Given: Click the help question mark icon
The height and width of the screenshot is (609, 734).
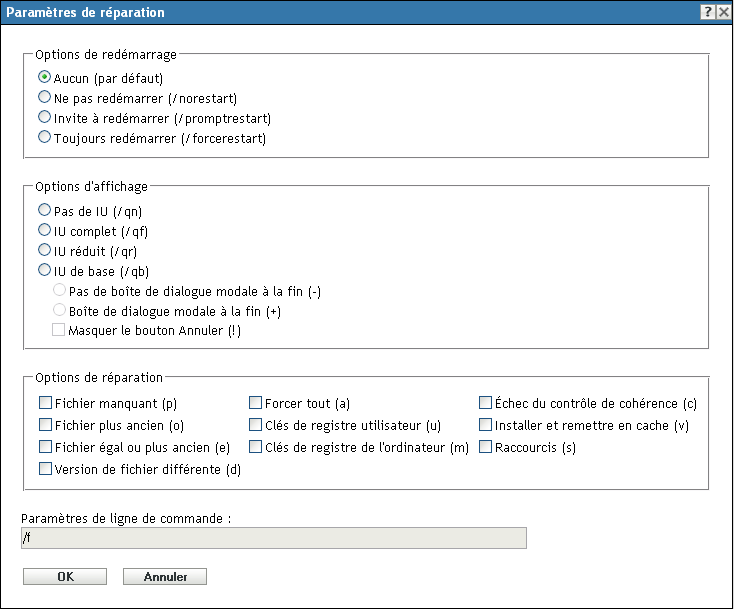Looking at the screenshot, I should coord(707,12).
